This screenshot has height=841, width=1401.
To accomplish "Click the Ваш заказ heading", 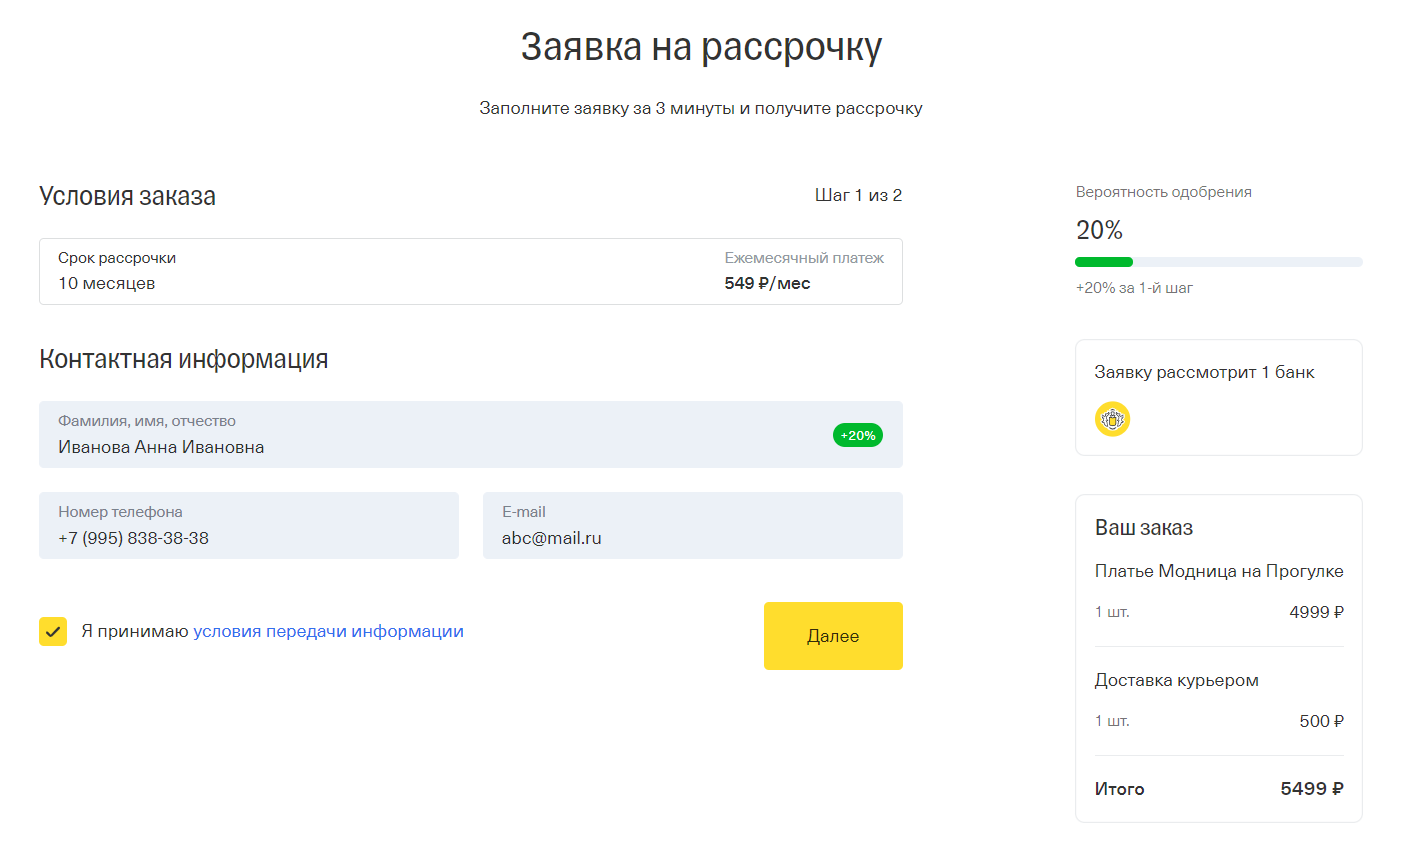I will point(1143,528).
